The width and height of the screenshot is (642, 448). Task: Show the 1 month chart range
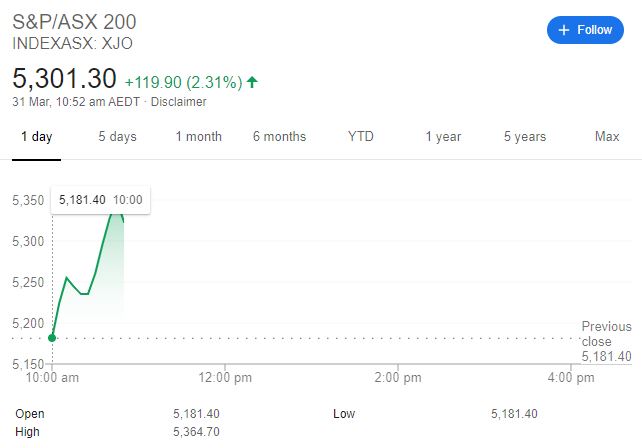click(198, 137)
